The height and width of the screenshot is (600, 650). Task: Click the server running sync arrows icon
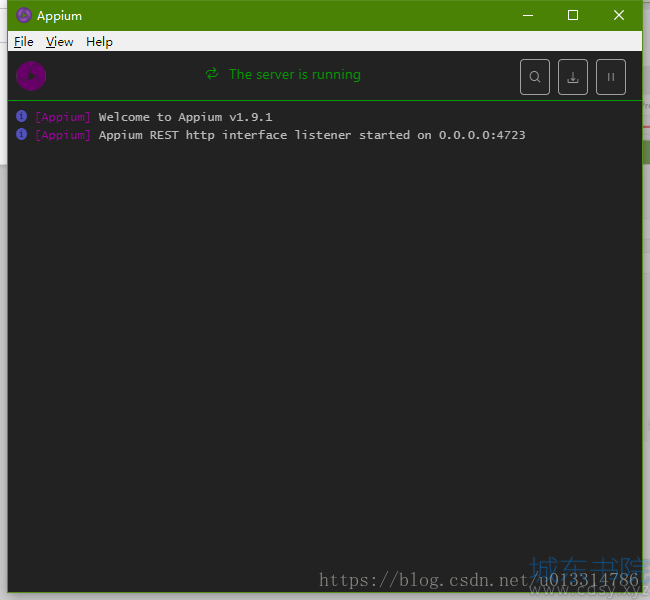click(x=212, y=74)
